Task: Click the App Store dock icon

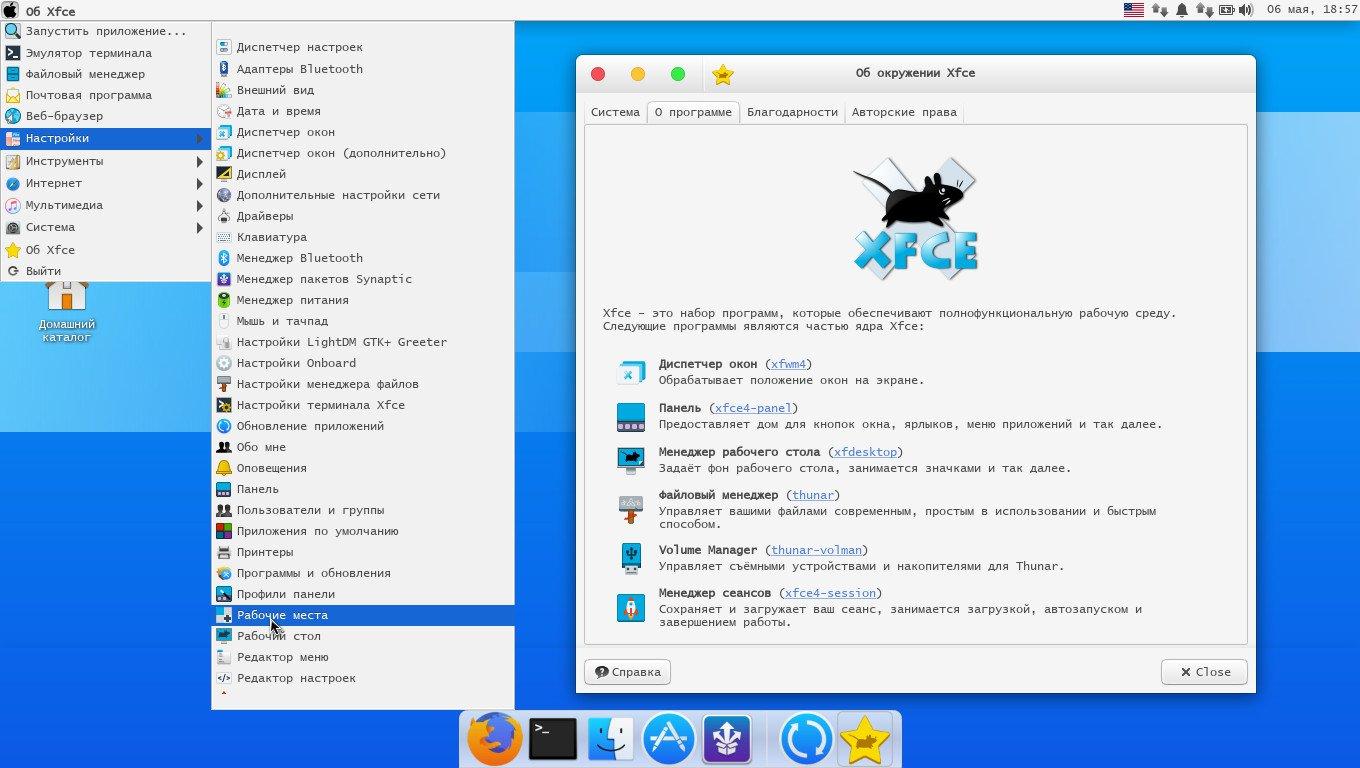Action: click(x=668, y=739)
